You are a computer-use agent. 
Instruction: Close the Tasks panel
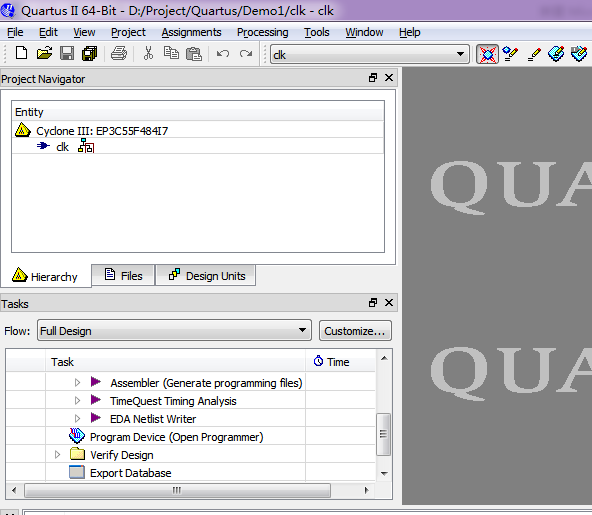(x=389, y=303)
